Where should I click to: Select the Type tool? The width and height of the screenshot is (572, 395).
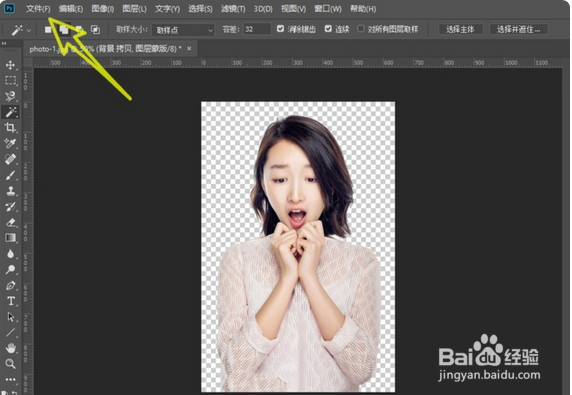10,301
